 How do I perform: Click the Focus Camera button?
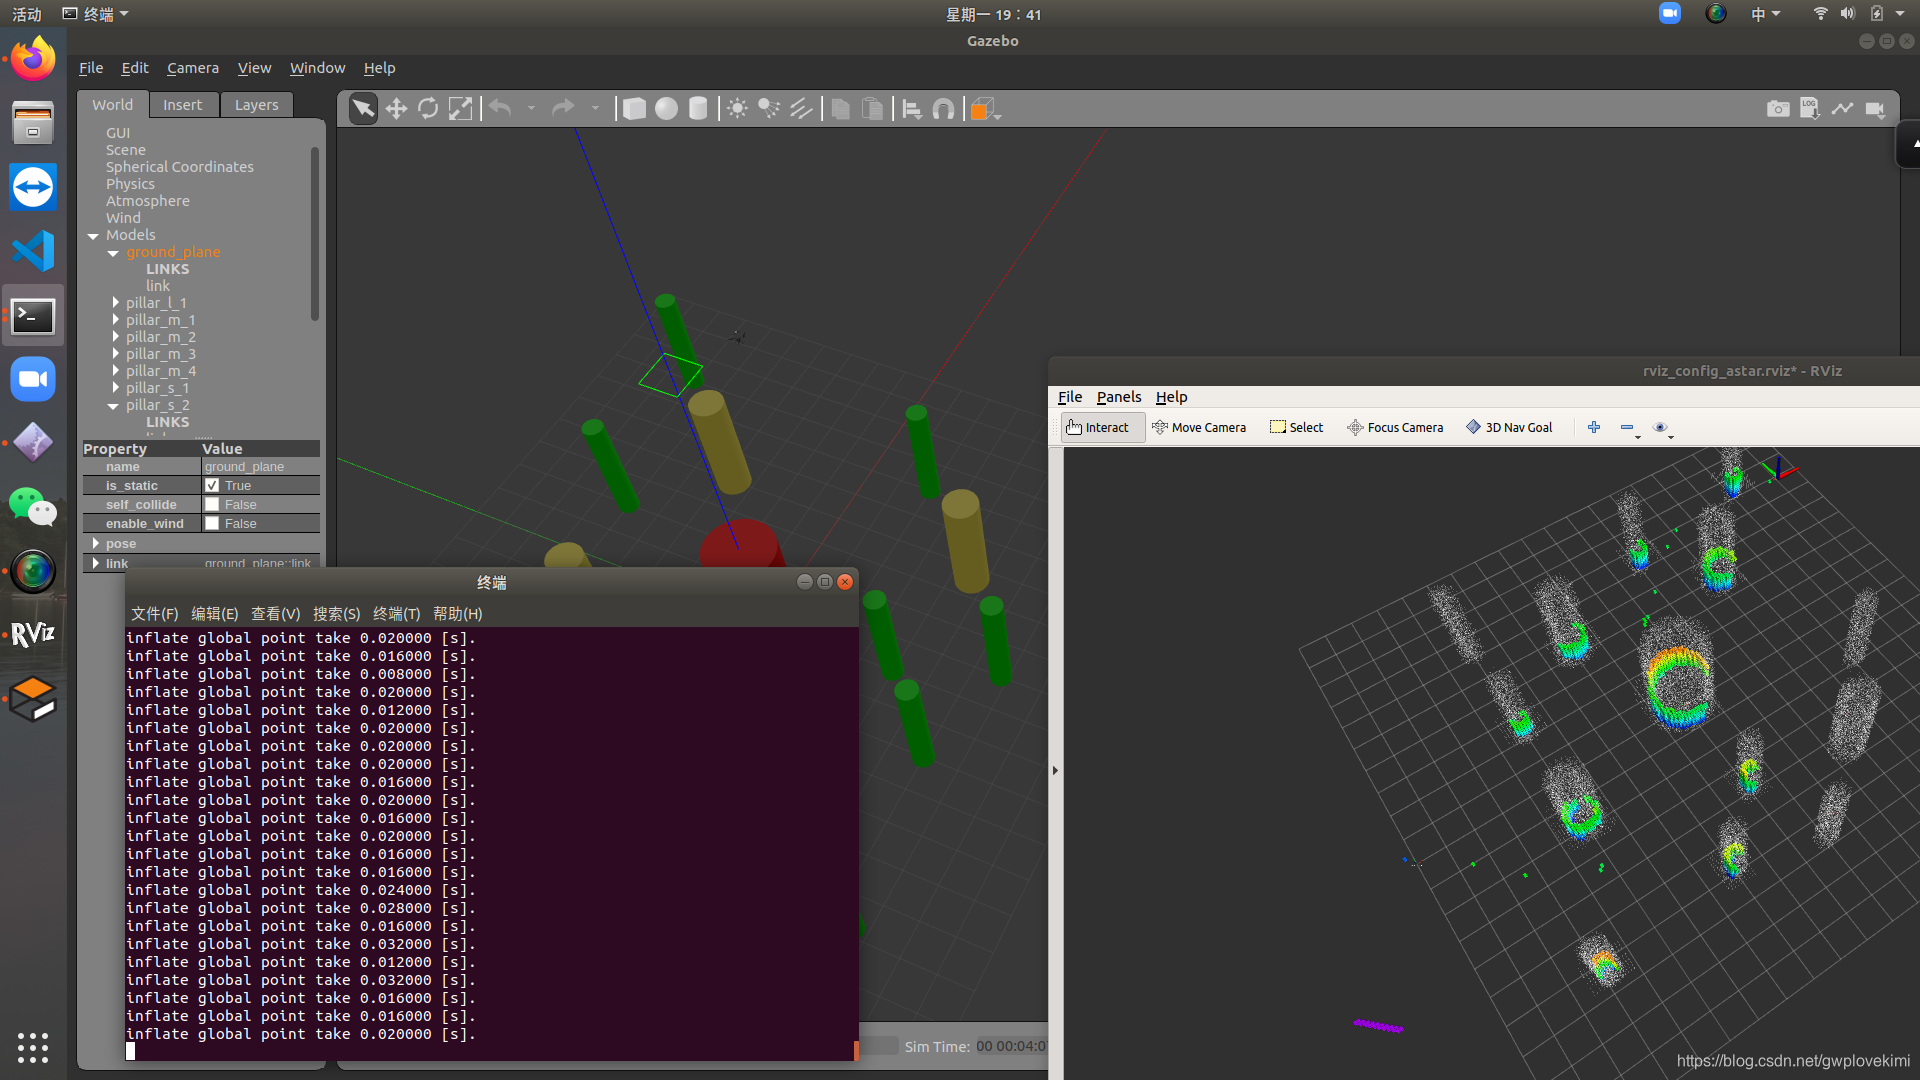pyautogui.click(x=1395, y=428)
